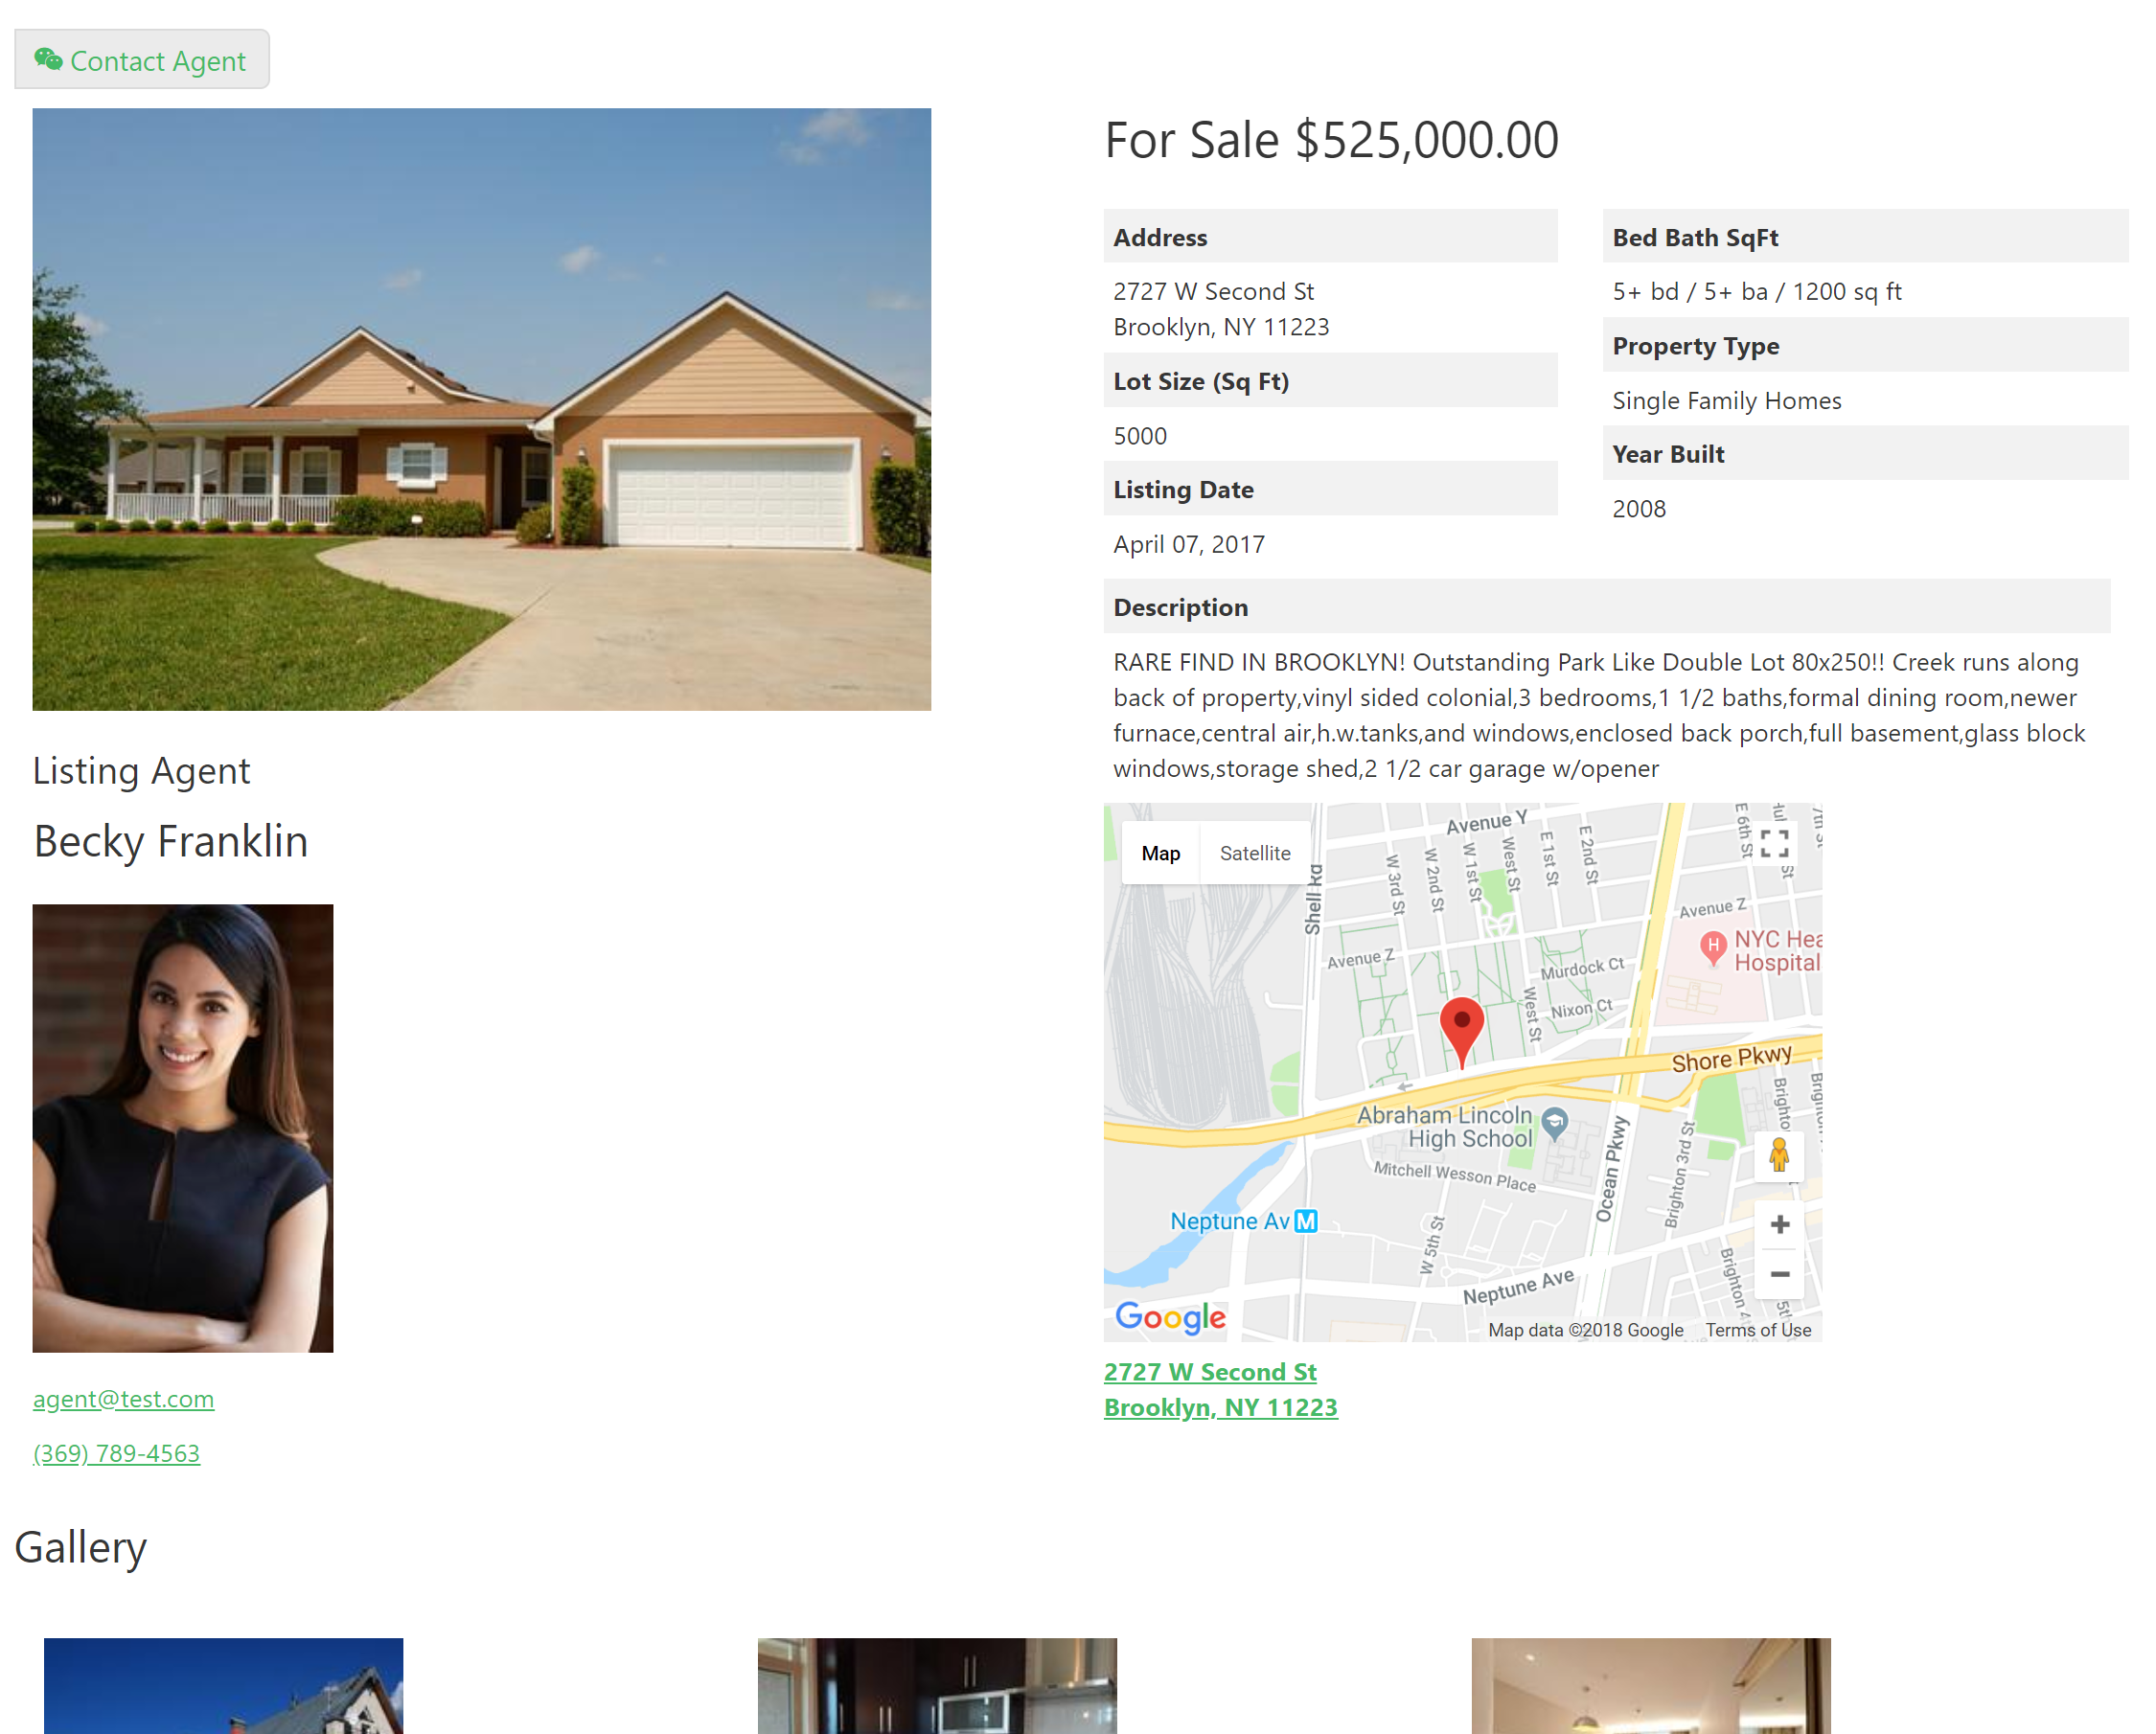Viewport: 2156px width, 1734px height.
Task: Switch to Satellite map view
Action: tap(1255, 853)
